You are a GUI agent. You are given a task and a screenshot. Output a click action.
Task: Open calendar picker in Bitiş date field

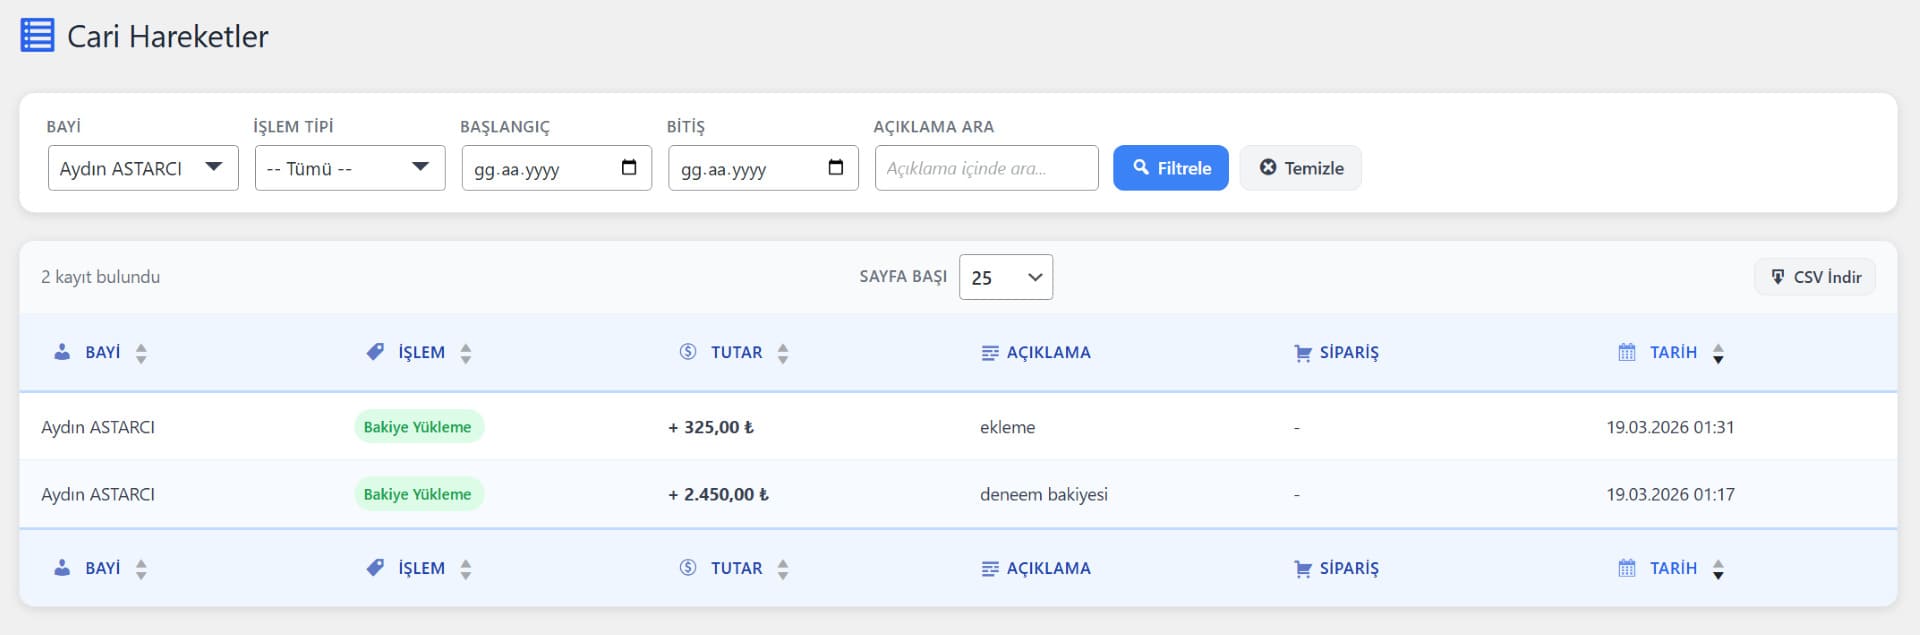click(836, 168)
